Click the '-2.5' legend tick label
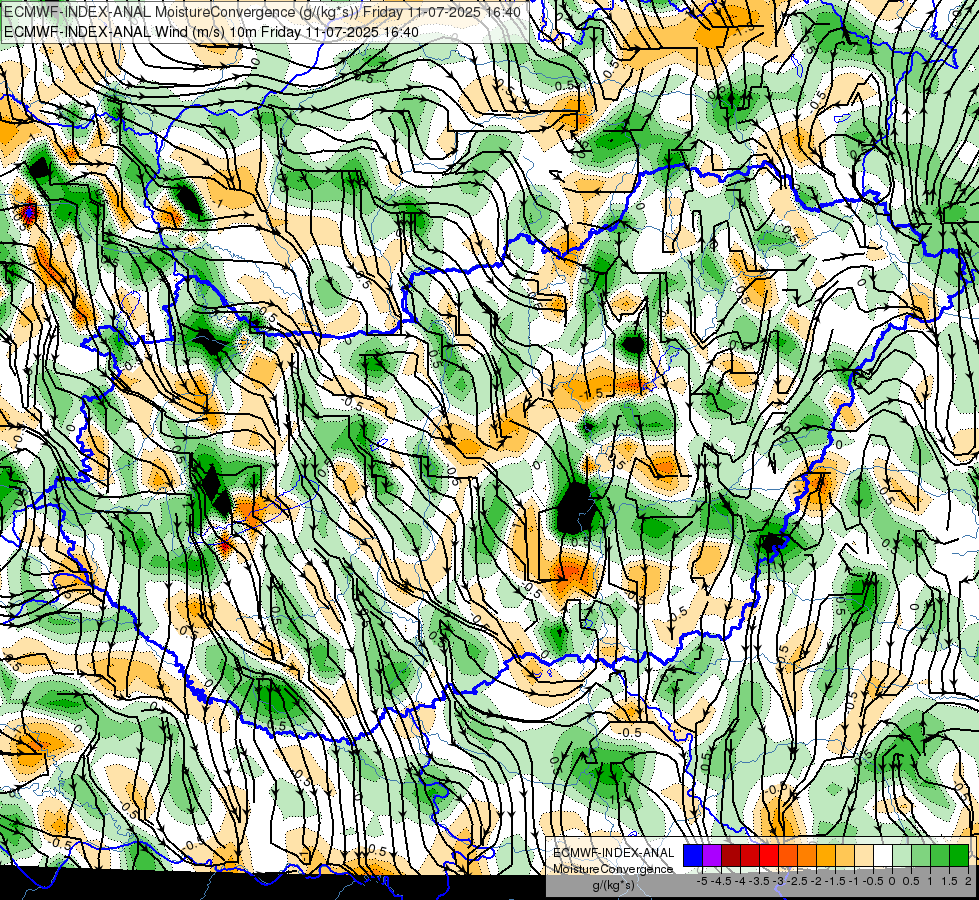The height and width of the screenshot is (900, 979). pyautogui.click(x=797, y=881)
